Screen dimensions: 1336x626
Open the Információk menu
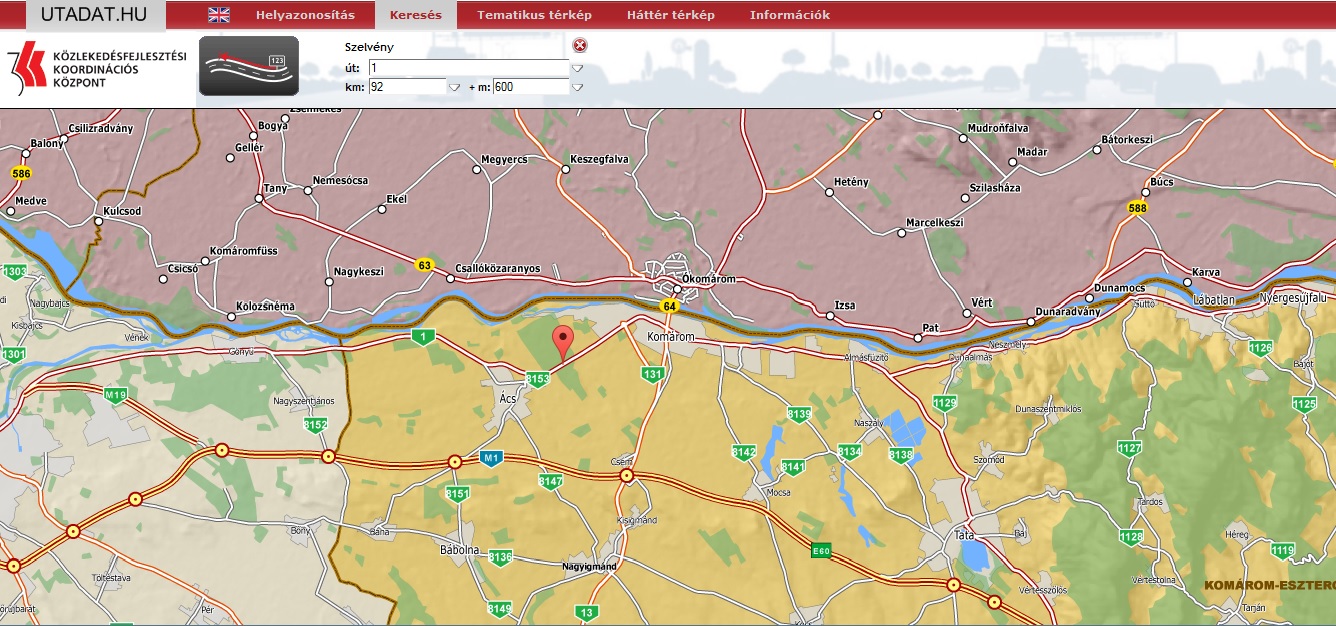pyautogui.click(x=789, y=15)
